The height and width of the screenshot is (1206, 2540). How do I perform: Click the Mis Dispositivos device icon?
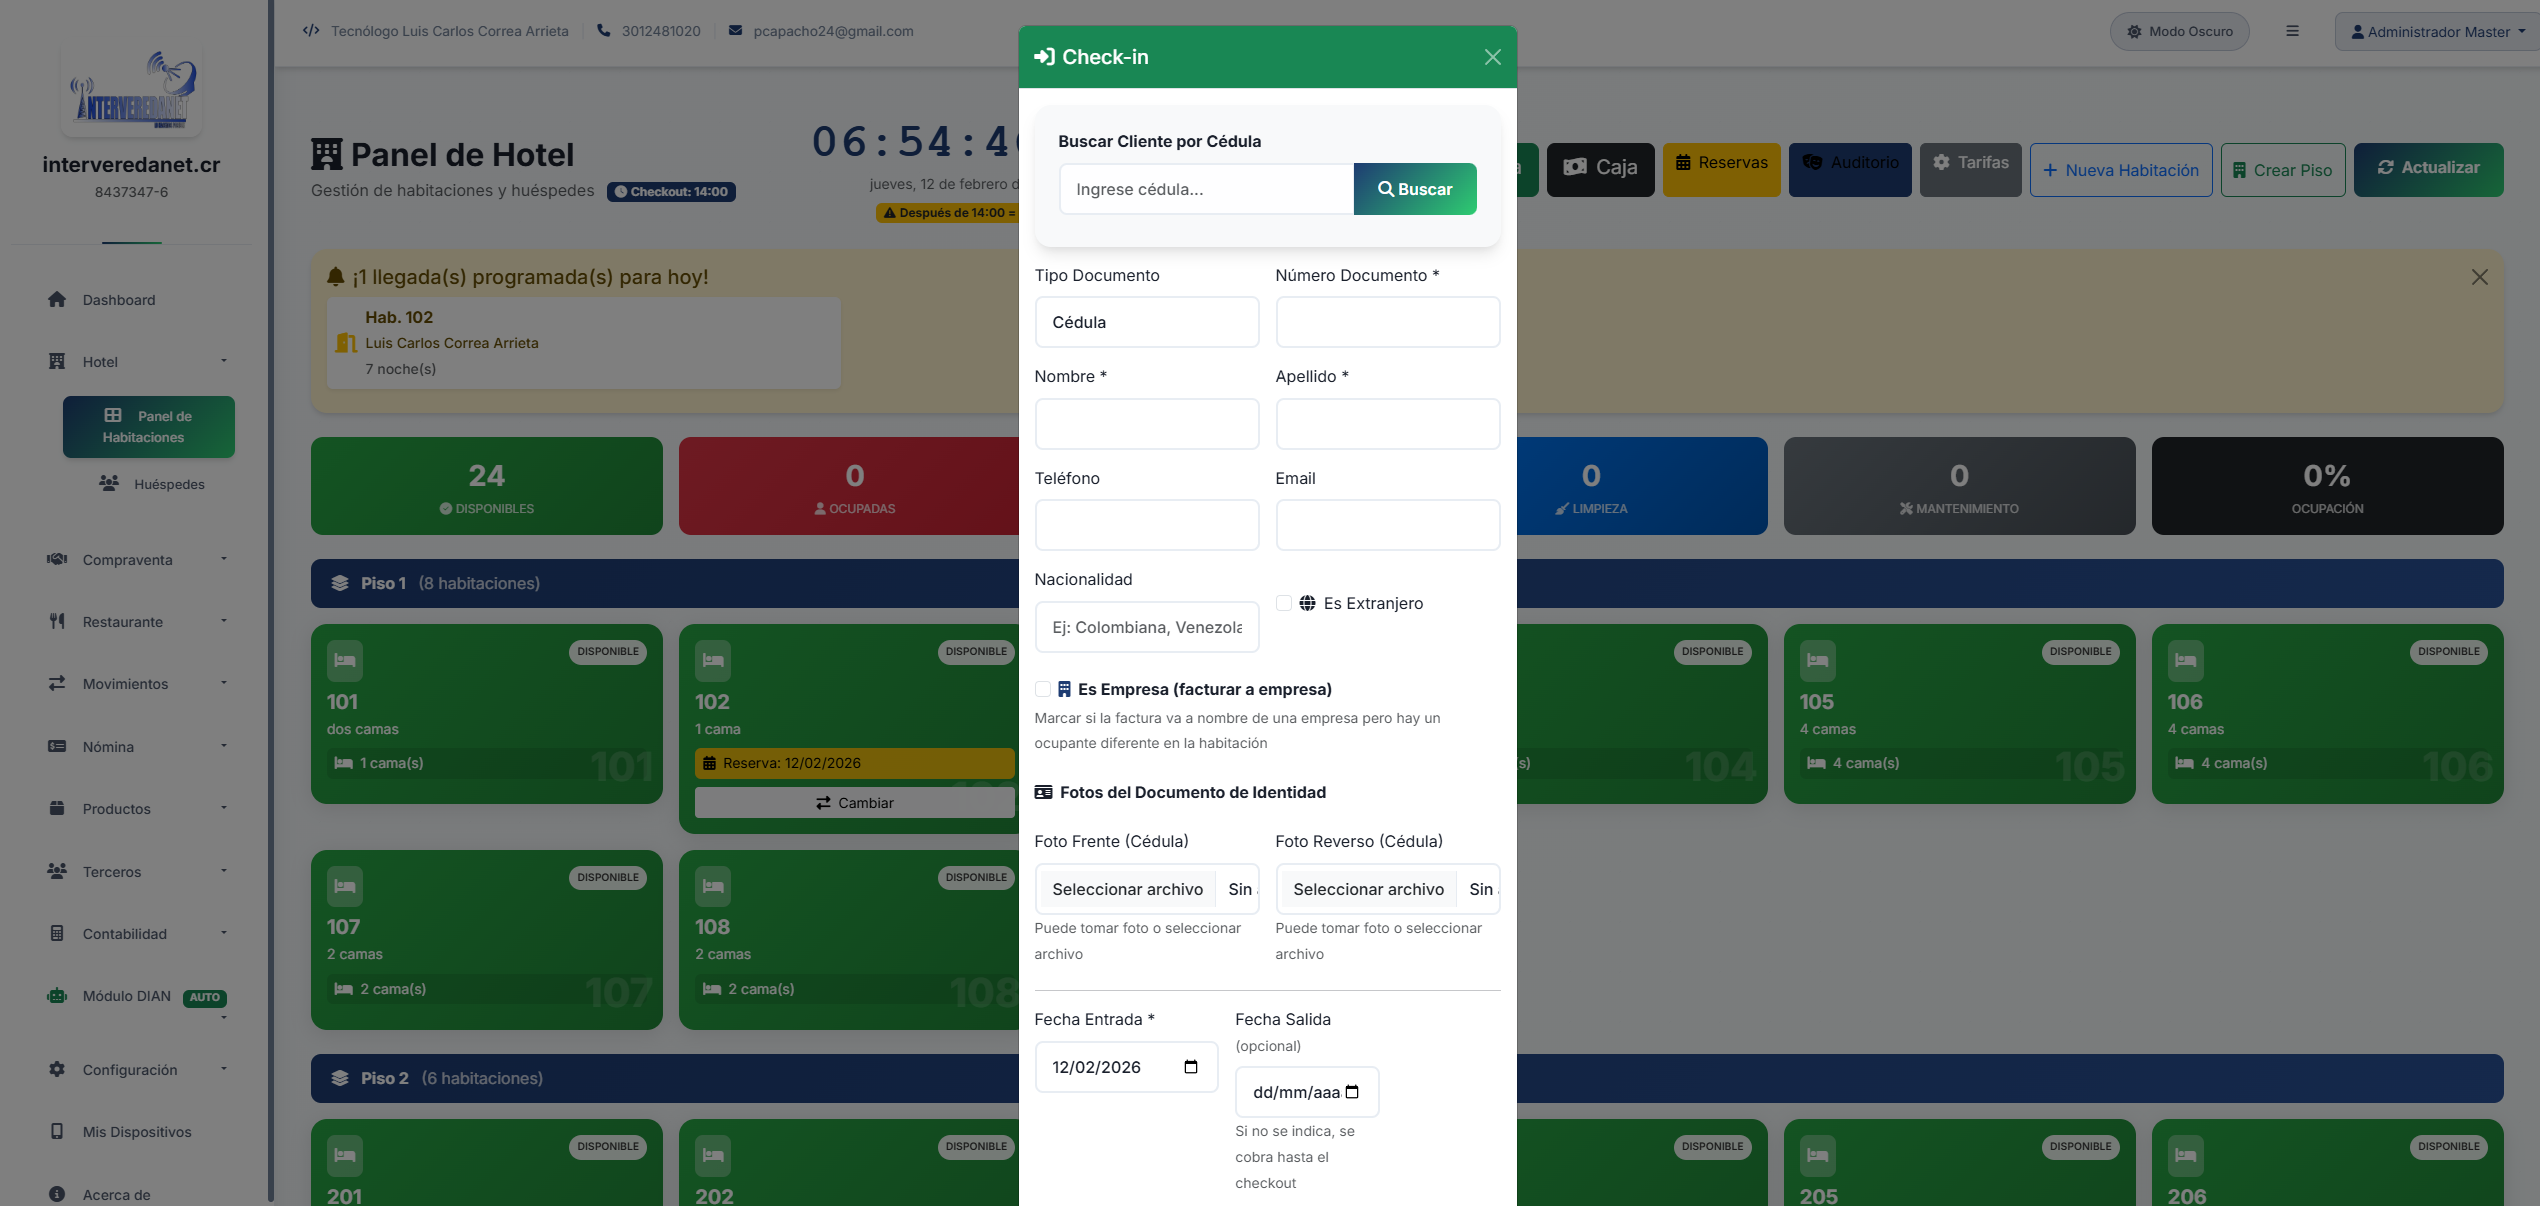57,1131
